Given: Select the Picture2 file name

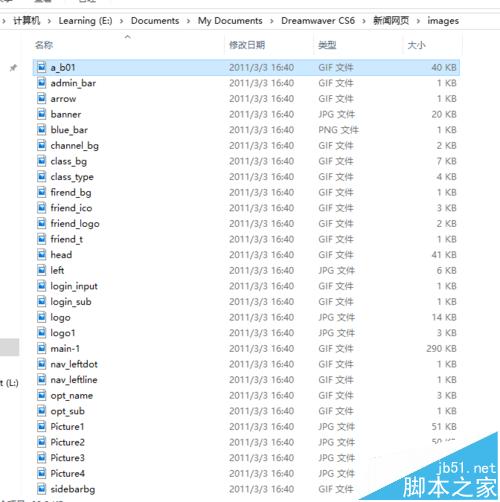Looking at the screenshot, I should [x=67, y=442].
